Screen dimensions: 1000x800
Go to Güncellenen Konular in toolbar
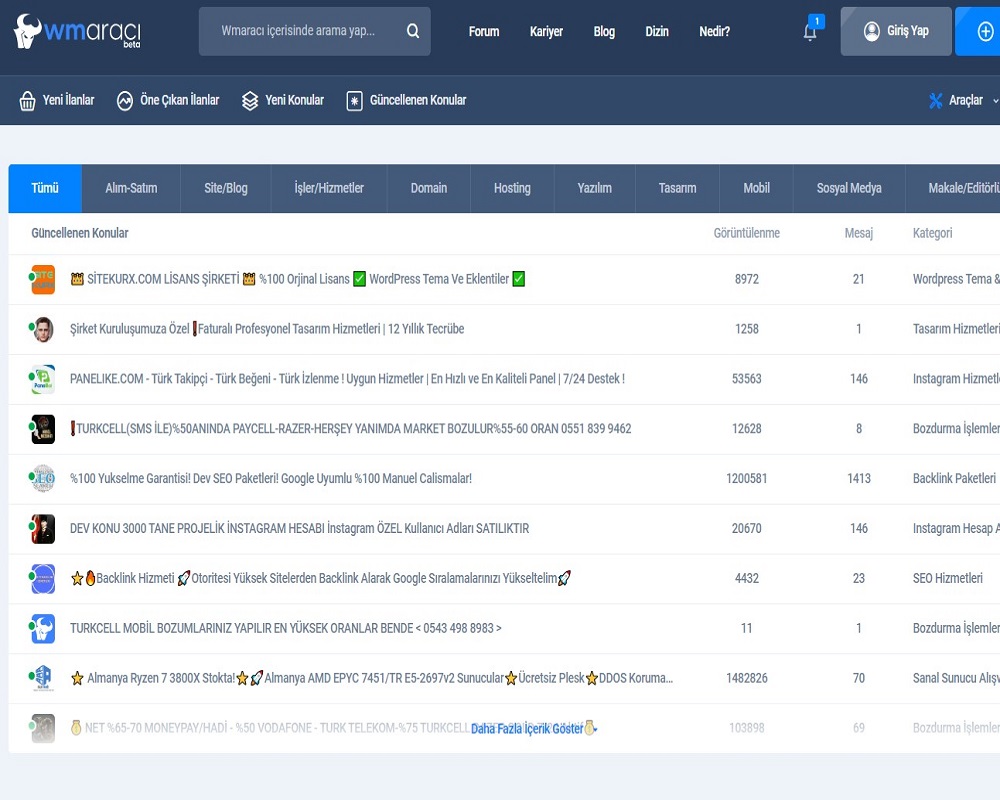418,101
